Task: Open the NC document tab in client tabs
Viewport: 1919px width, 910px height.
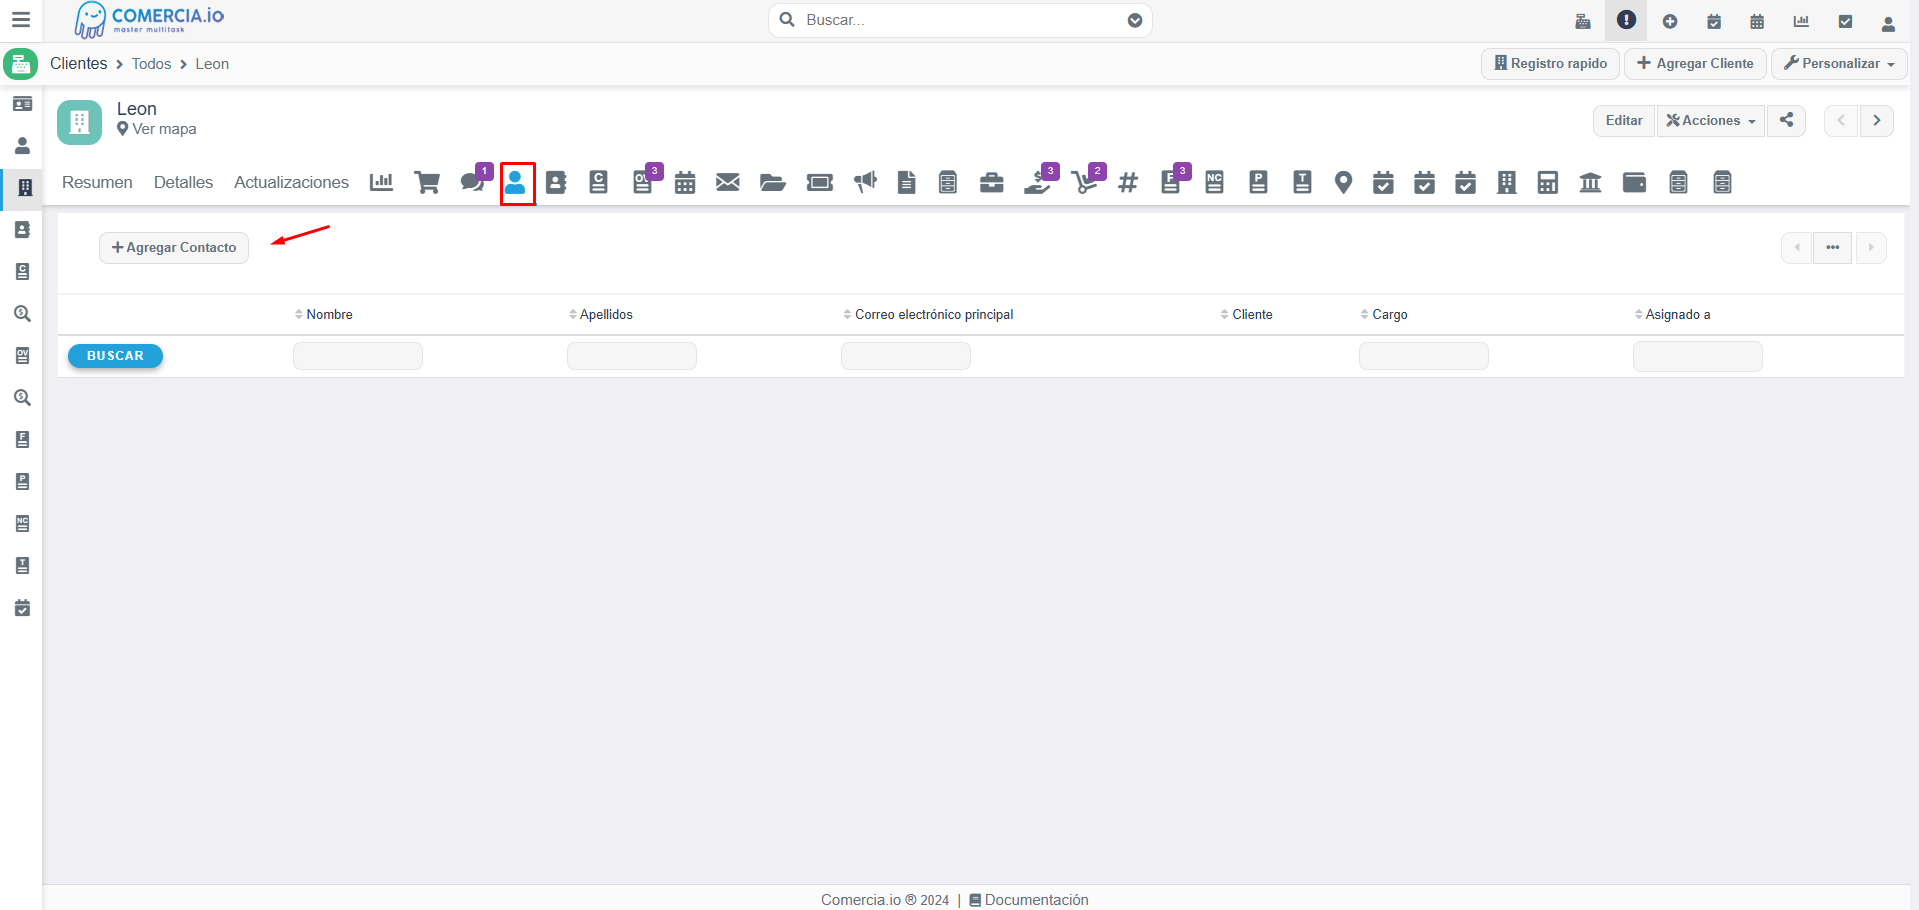Action: 1215,182
